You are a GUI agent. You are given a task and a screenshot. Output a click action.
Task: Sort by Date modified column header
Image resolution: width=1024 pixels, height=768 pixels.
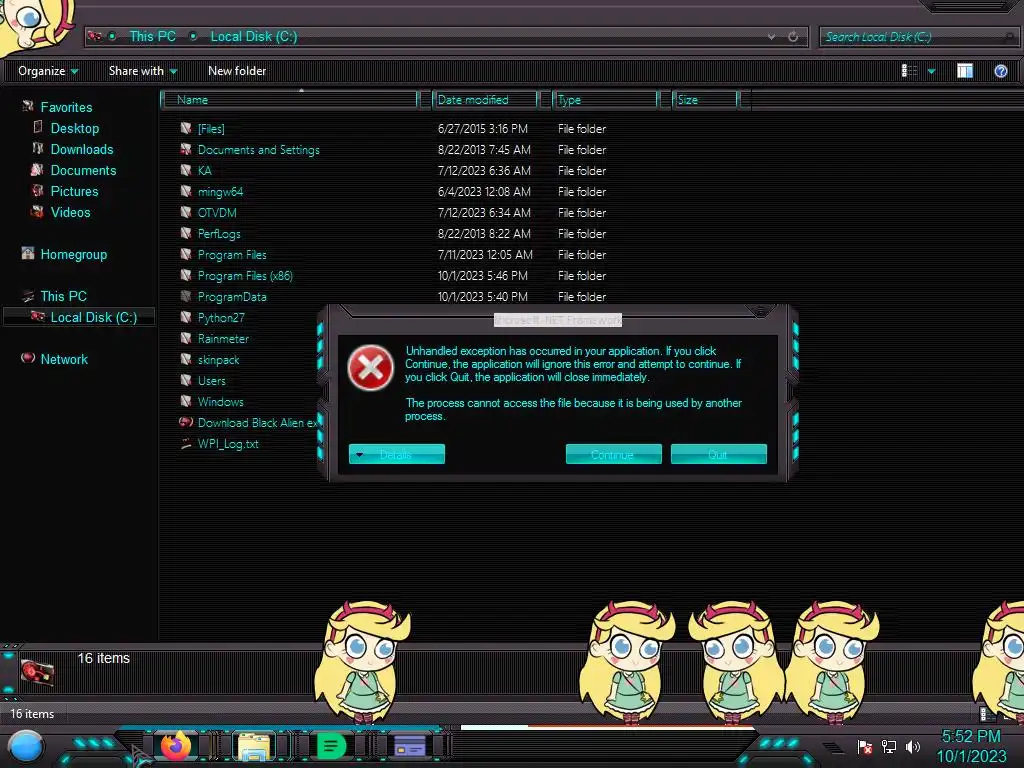(485, 100)
